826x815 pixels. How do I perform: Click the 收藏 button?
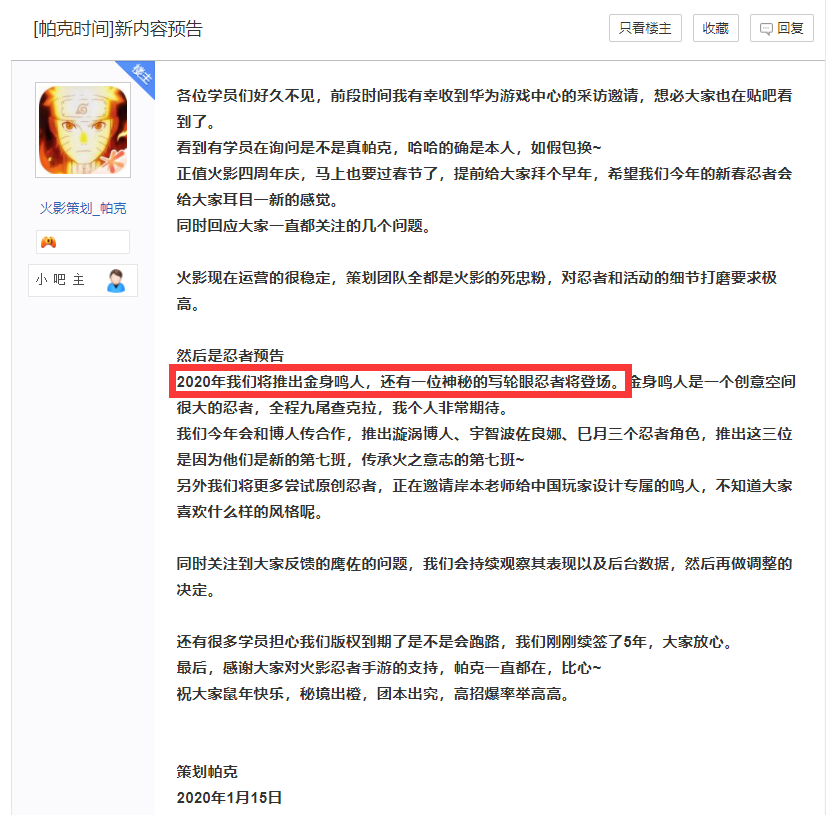[x=715, y=28]
